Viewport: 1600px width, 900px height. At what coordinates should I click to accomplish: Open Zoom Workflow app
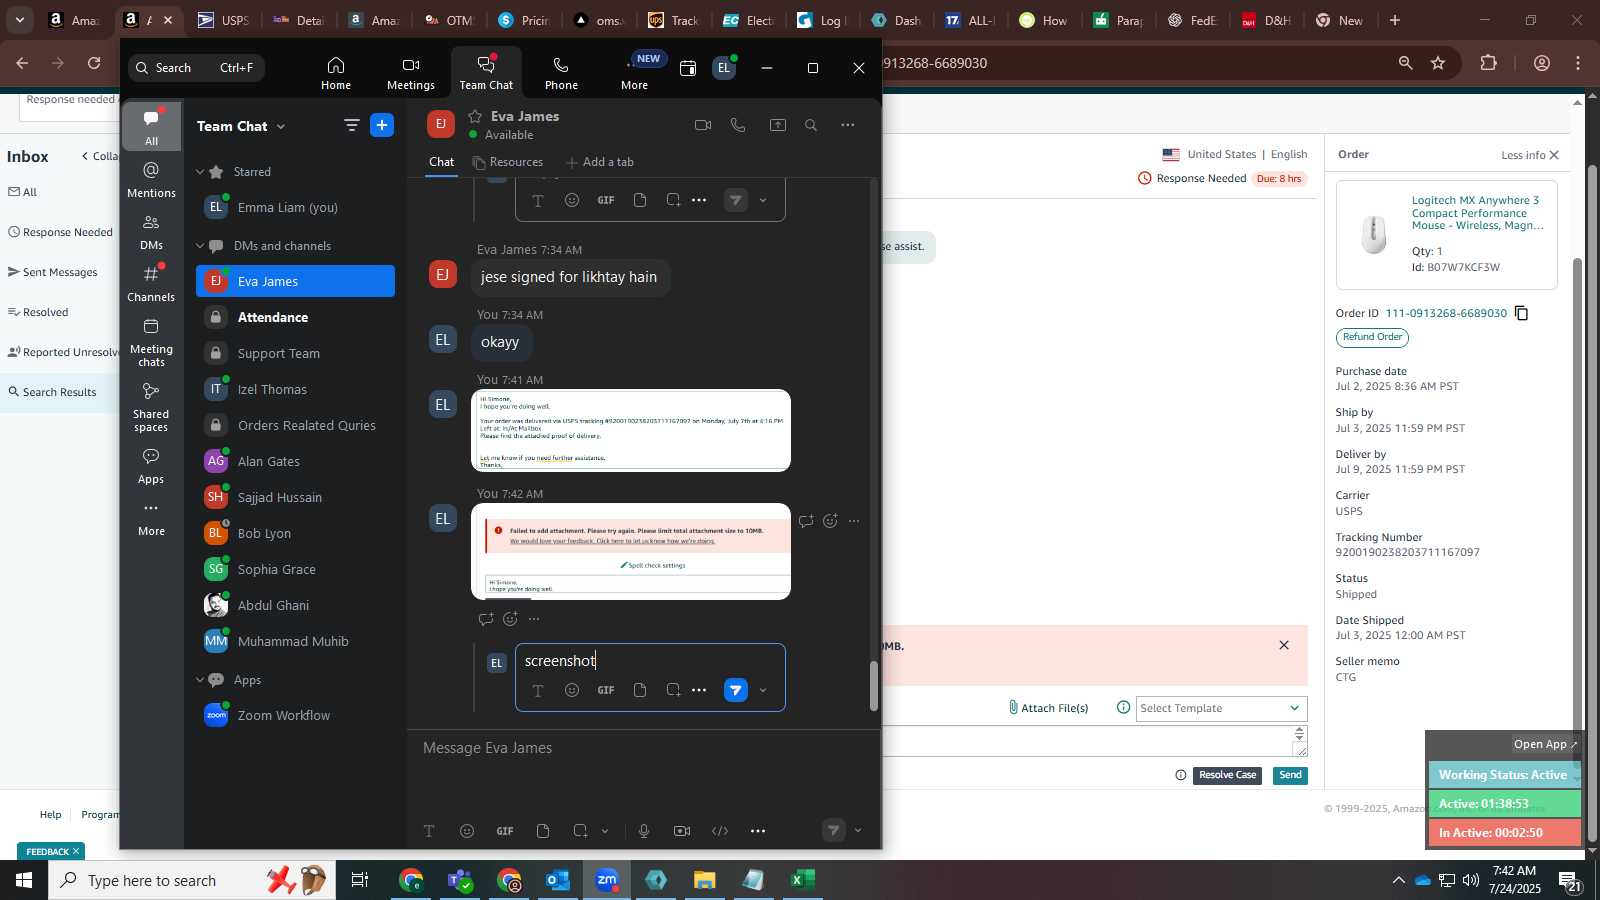tap(295, 715)
